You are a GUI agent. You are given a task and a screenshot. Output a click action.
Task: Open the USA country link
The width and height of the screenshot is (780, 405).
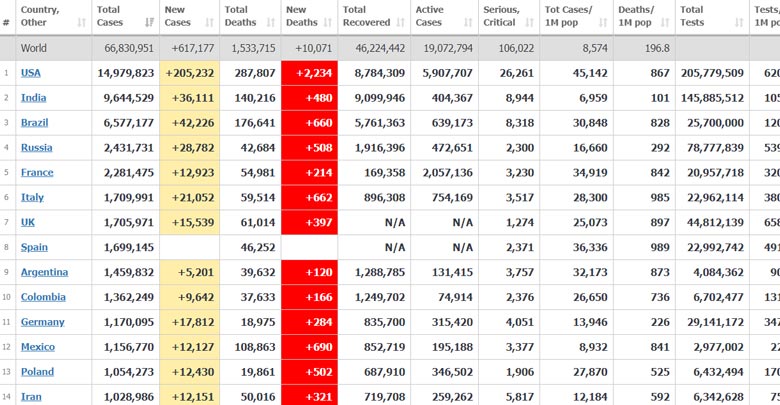(31, 73)
